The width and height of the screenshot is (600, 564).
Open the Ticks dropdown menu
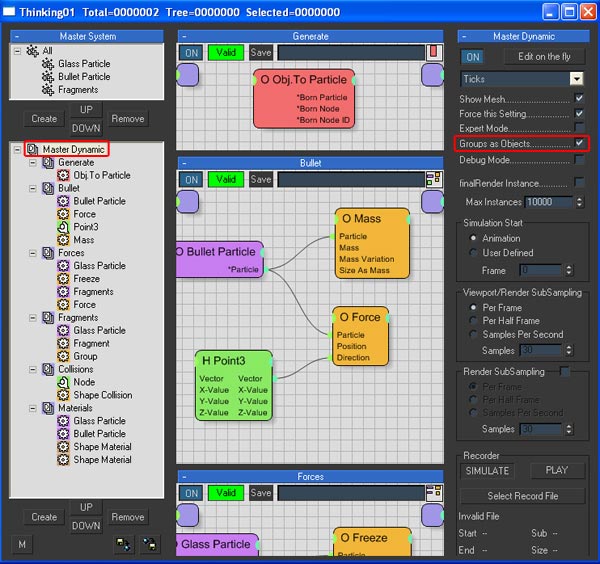(x=576, y=79)
